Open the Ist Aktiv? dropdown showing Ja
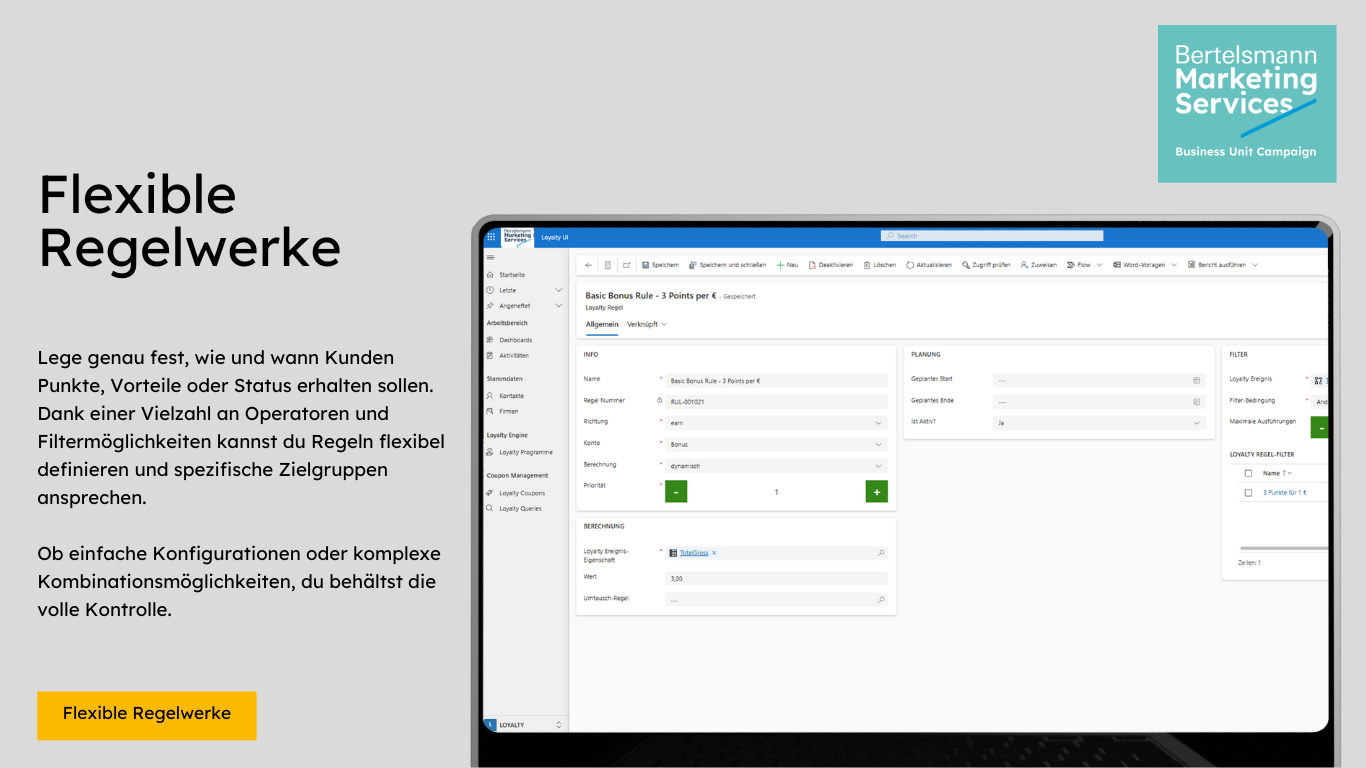This screenshot has width=1366, height=768. [1100, 423]
